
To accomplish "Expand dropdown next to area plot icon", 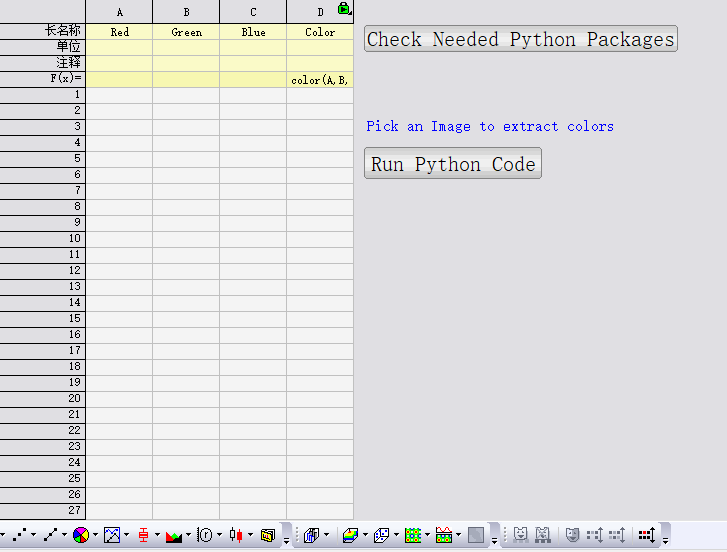I will coord(187,535).
